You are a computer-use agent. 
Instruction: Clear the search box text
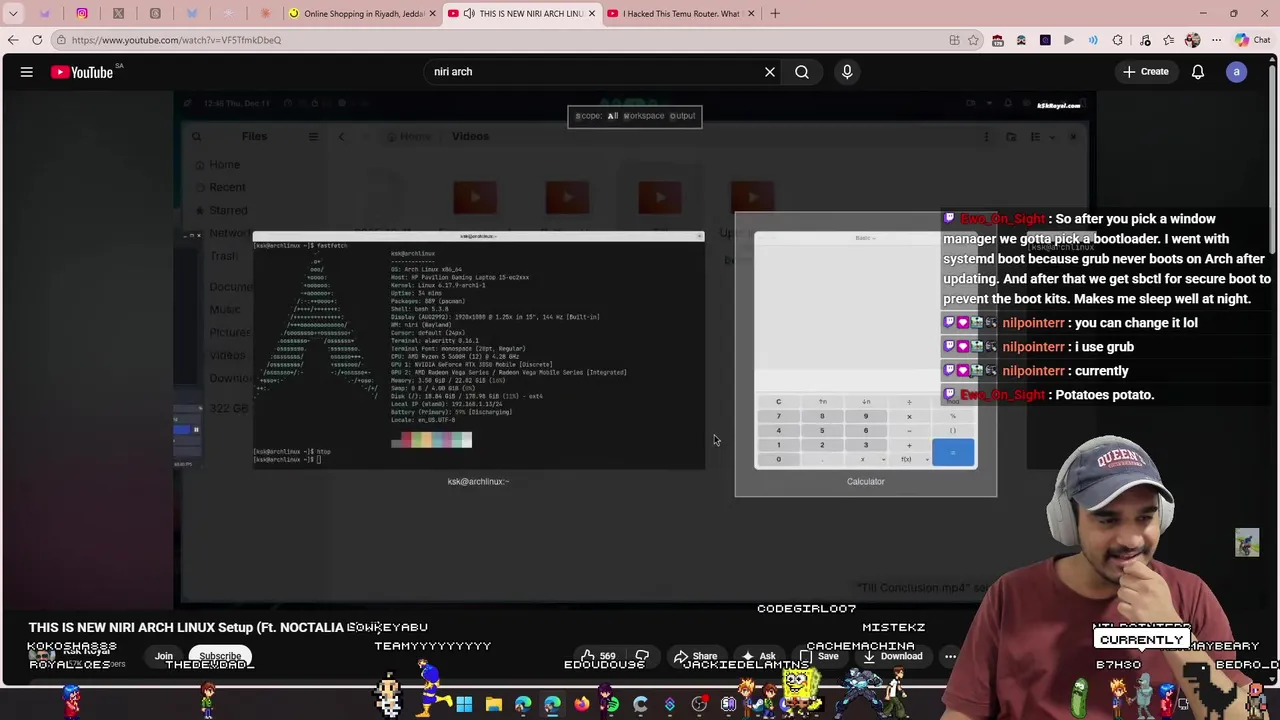point(770,72)
